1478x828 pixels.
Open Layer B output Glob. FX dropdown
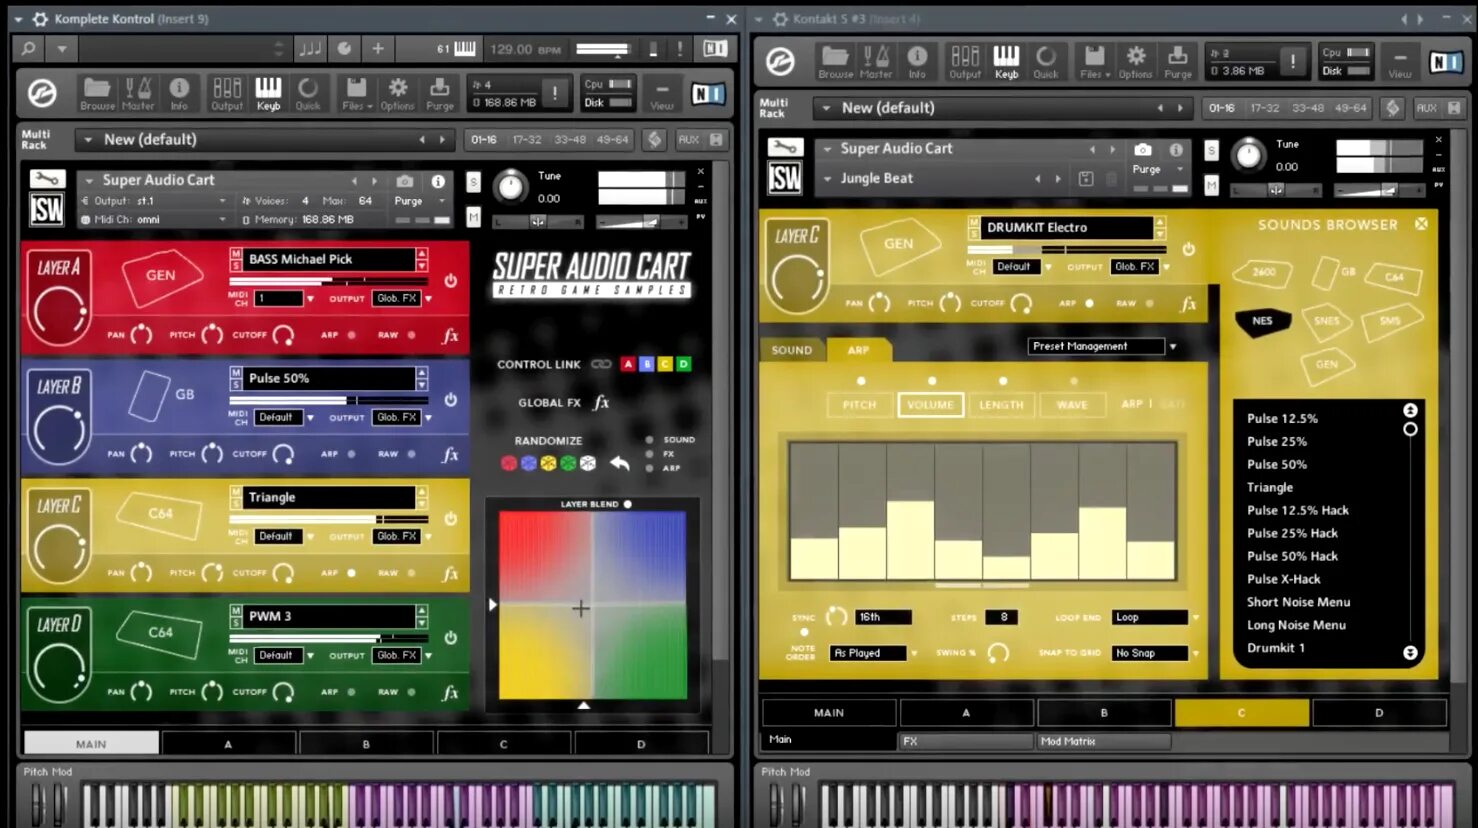(401, 417)
